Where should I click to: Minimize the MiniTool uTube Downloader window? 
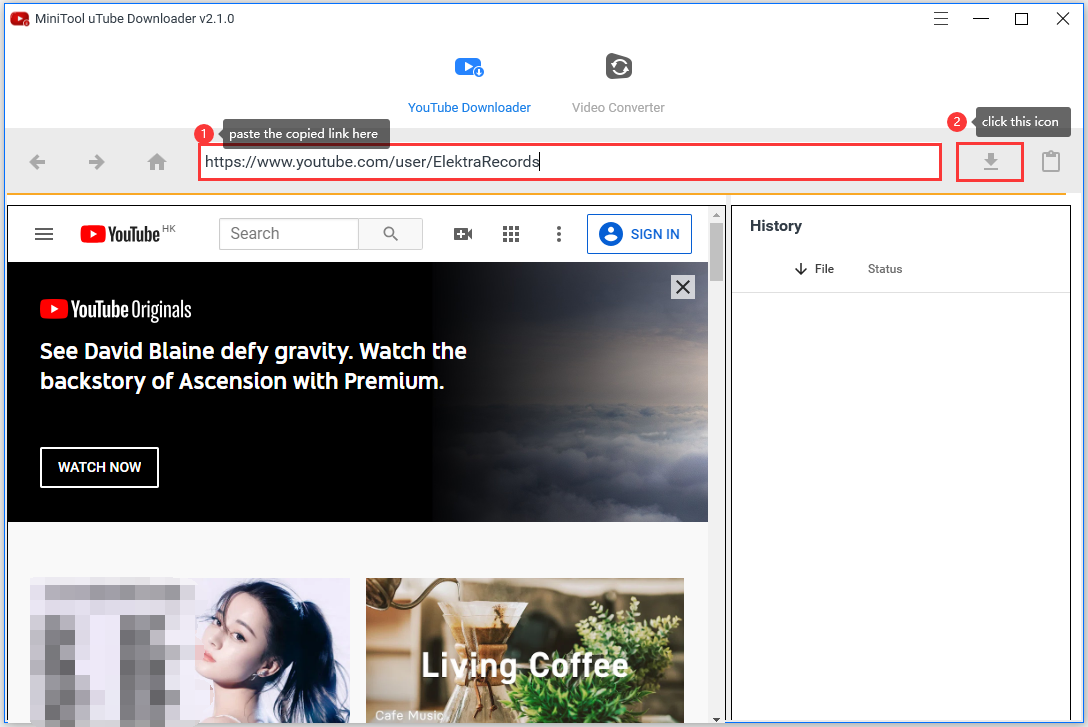(980, 19)
